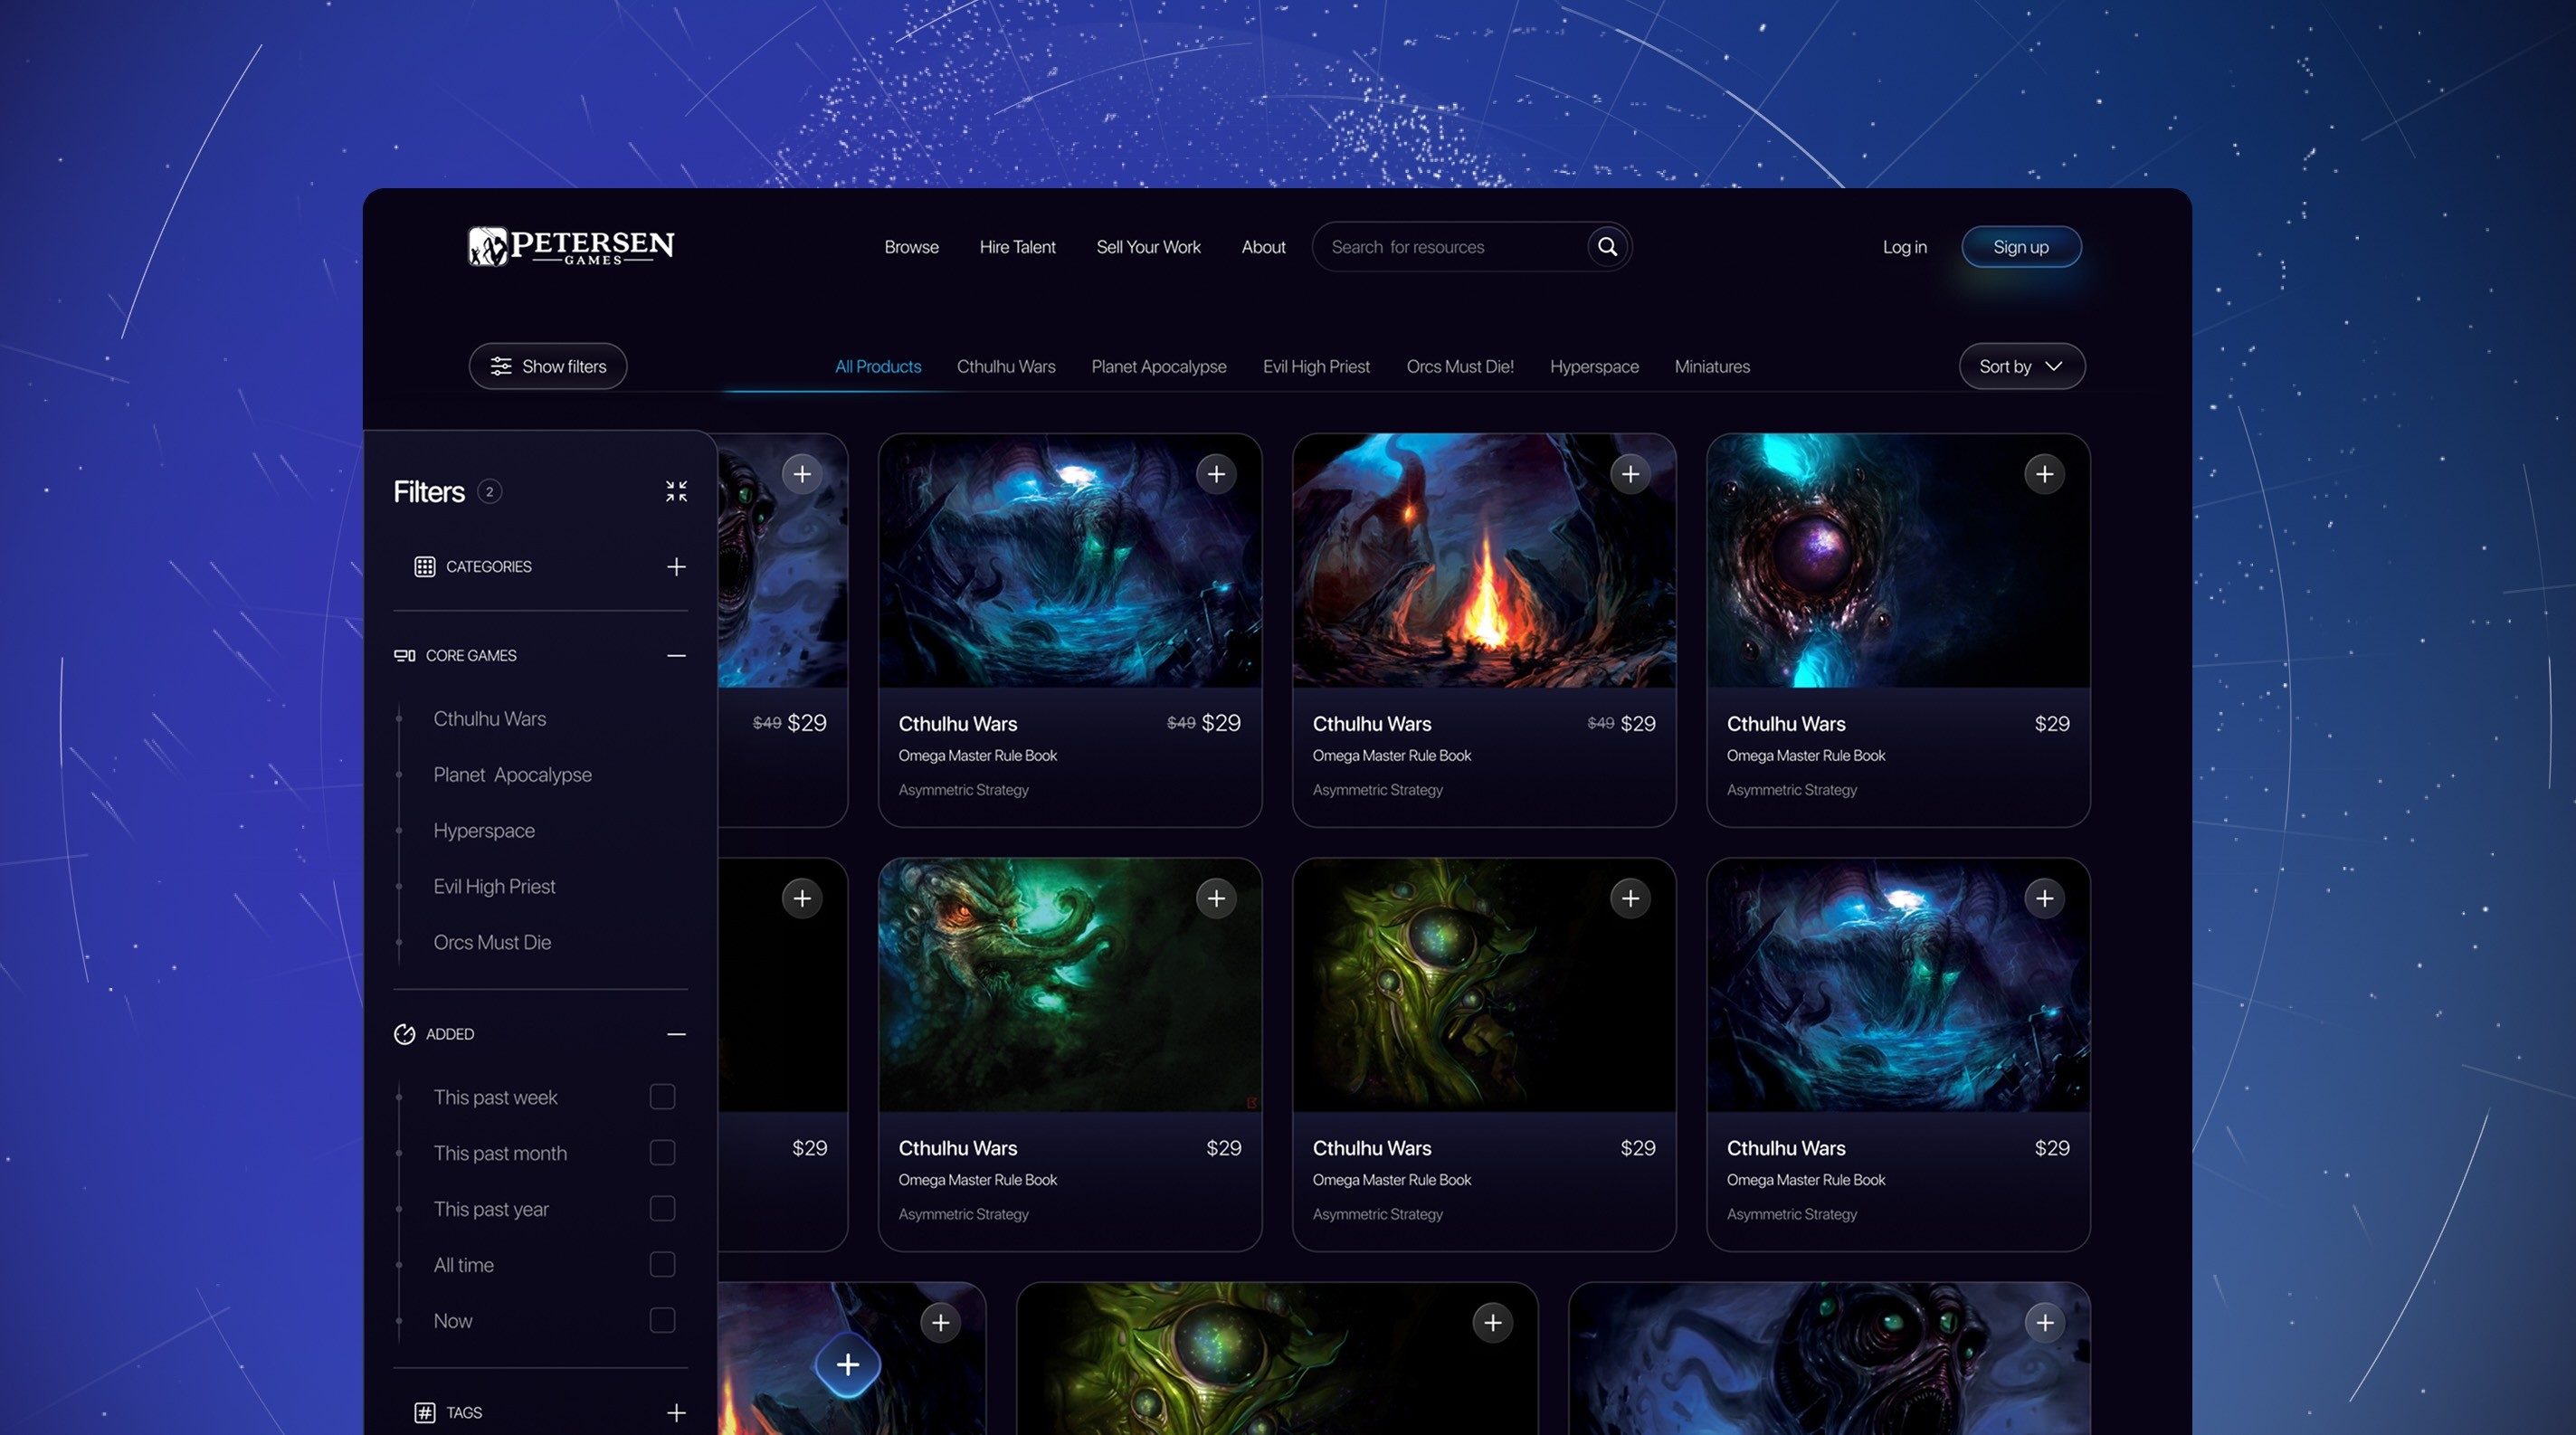
Task: Click the search magnifier icon
Action: click(1607, 247)
